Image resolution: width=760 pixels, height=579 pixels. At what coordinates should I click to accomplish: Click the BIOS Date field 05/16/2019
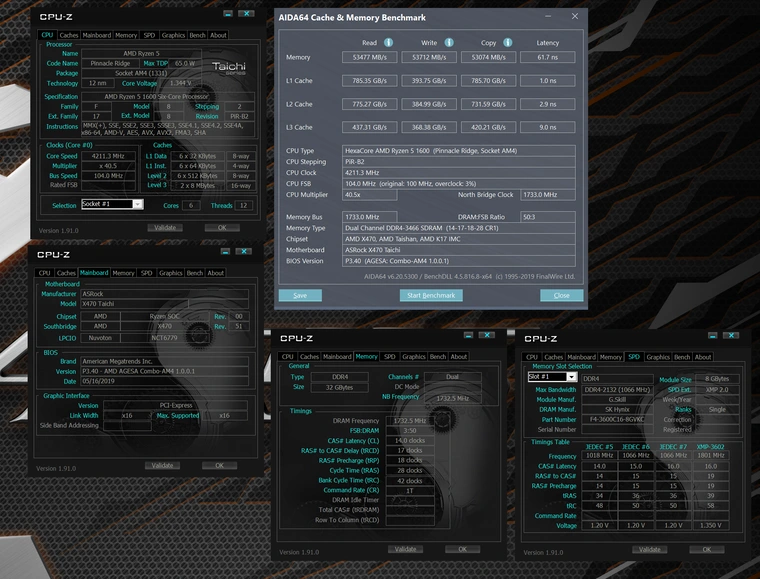pyautogui.click(x=164, y=381)
